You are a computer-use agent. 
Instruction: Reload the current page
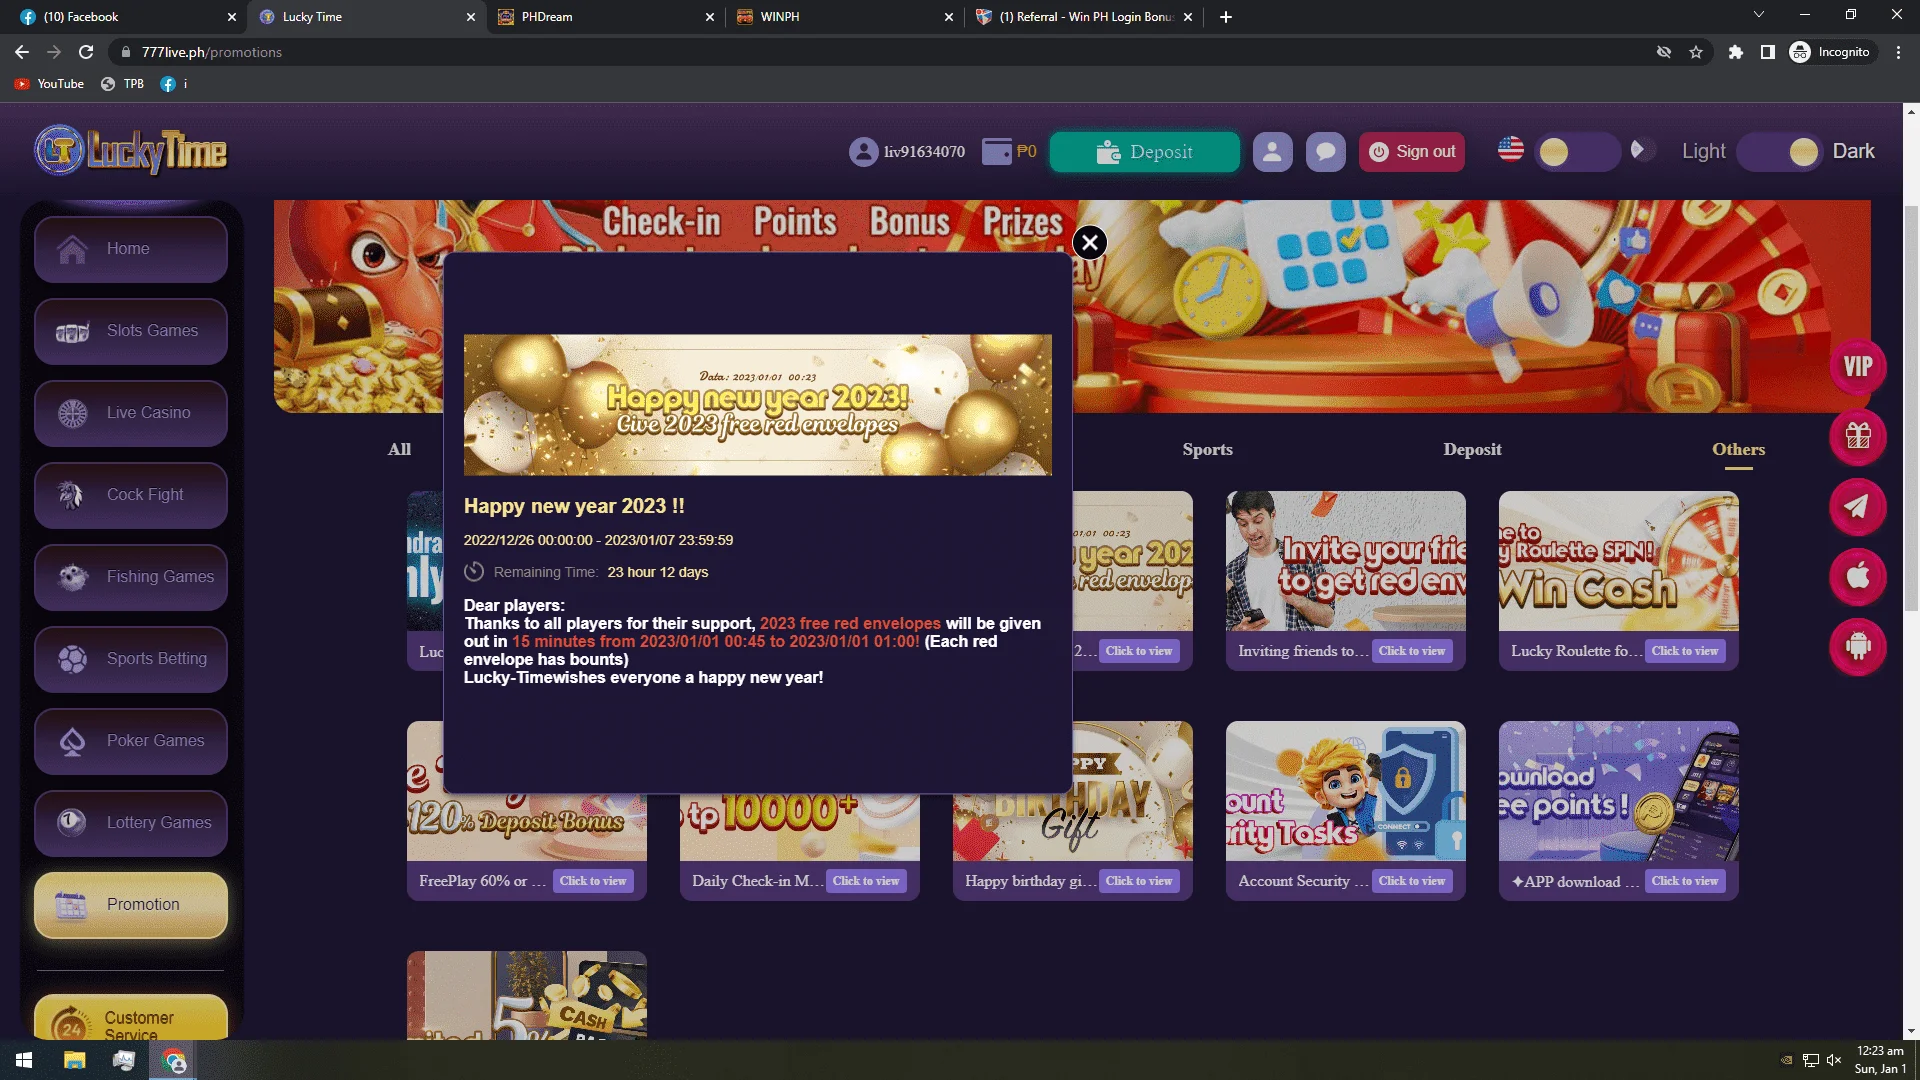(86, 52)
